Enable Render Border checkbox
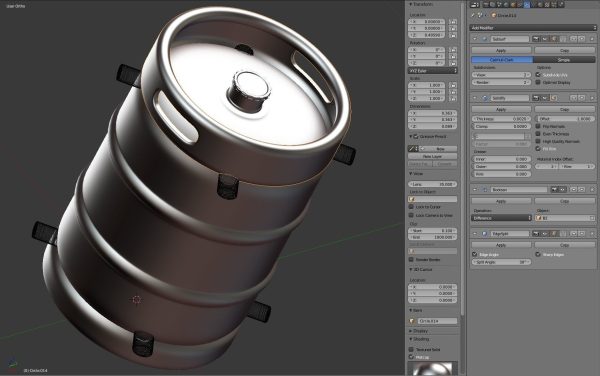Image resolution: width=600 pixels, height=376 pixels. coord(411,259)
